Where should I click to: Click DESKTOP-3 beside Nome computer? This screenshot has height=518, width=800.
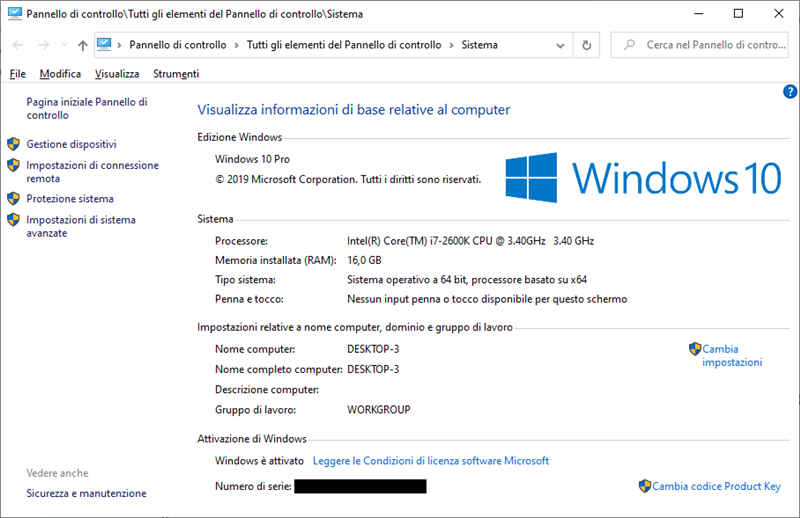pos(373,349)
